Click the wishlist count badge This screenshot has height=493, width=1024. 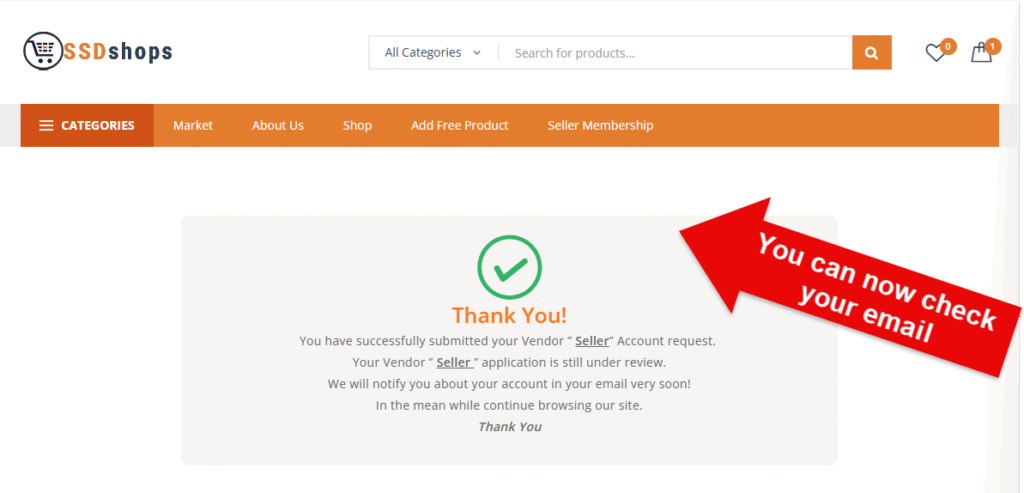(948, 46)
